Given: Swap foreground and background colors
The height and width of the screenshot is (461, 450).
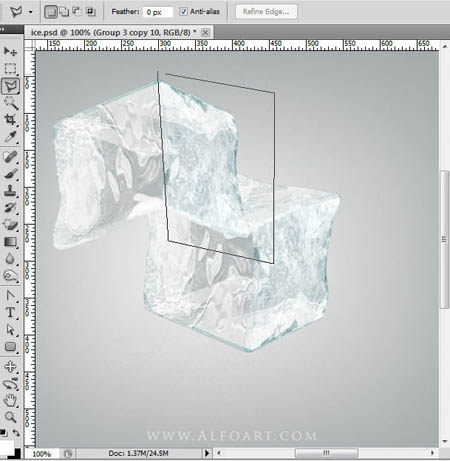Looking at the screenshot, I should (16, 433).
